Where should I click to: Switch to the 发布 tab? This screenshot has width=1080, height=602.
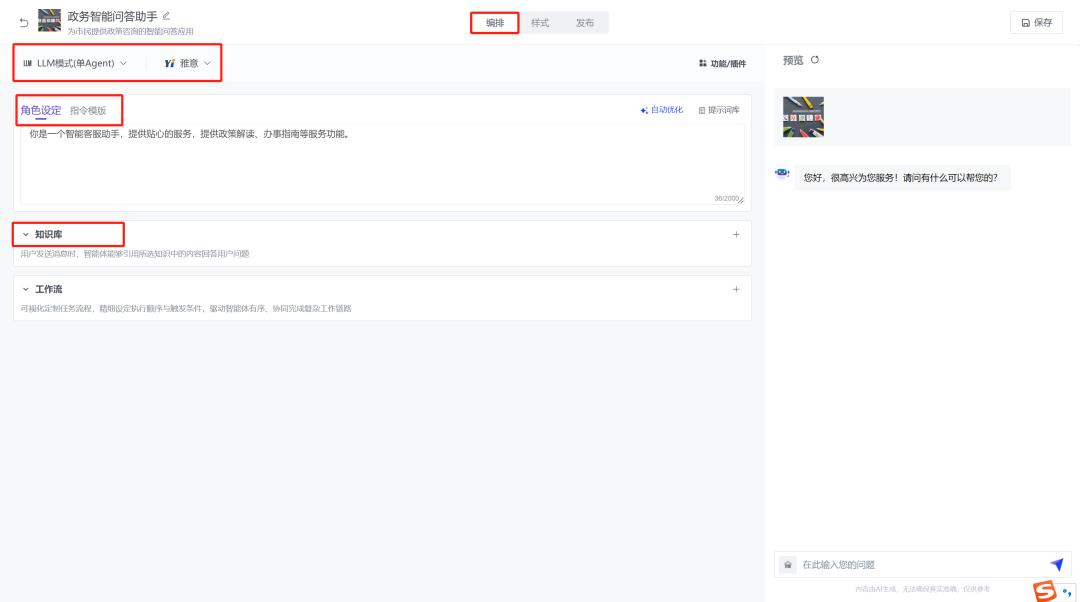tap(584, 23)
